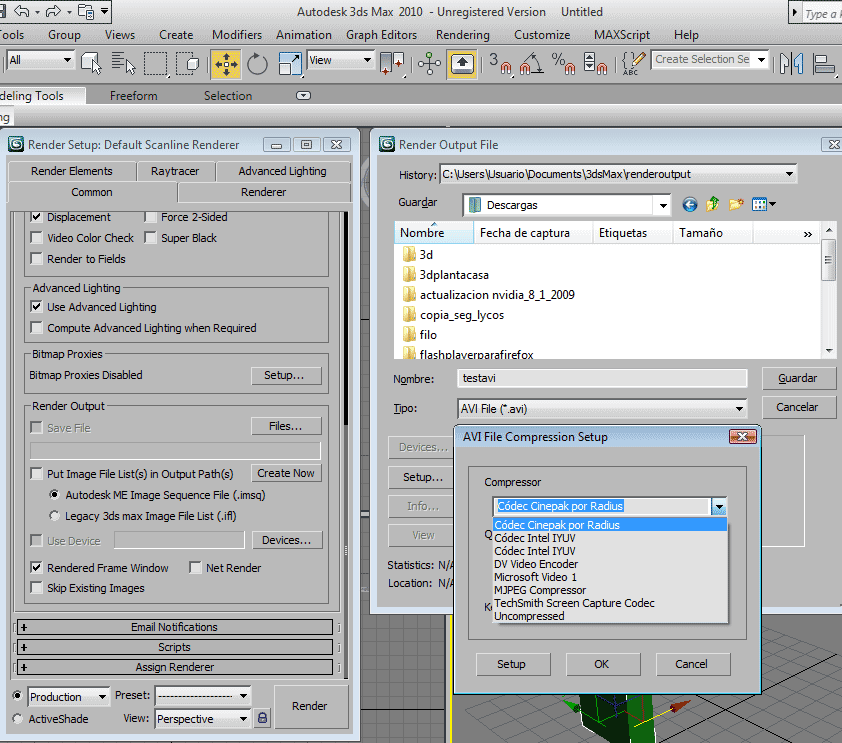Select the Select Object arrow tool
Screen dimensions: 842x743
pyautogui.click(x=91, y=63)
